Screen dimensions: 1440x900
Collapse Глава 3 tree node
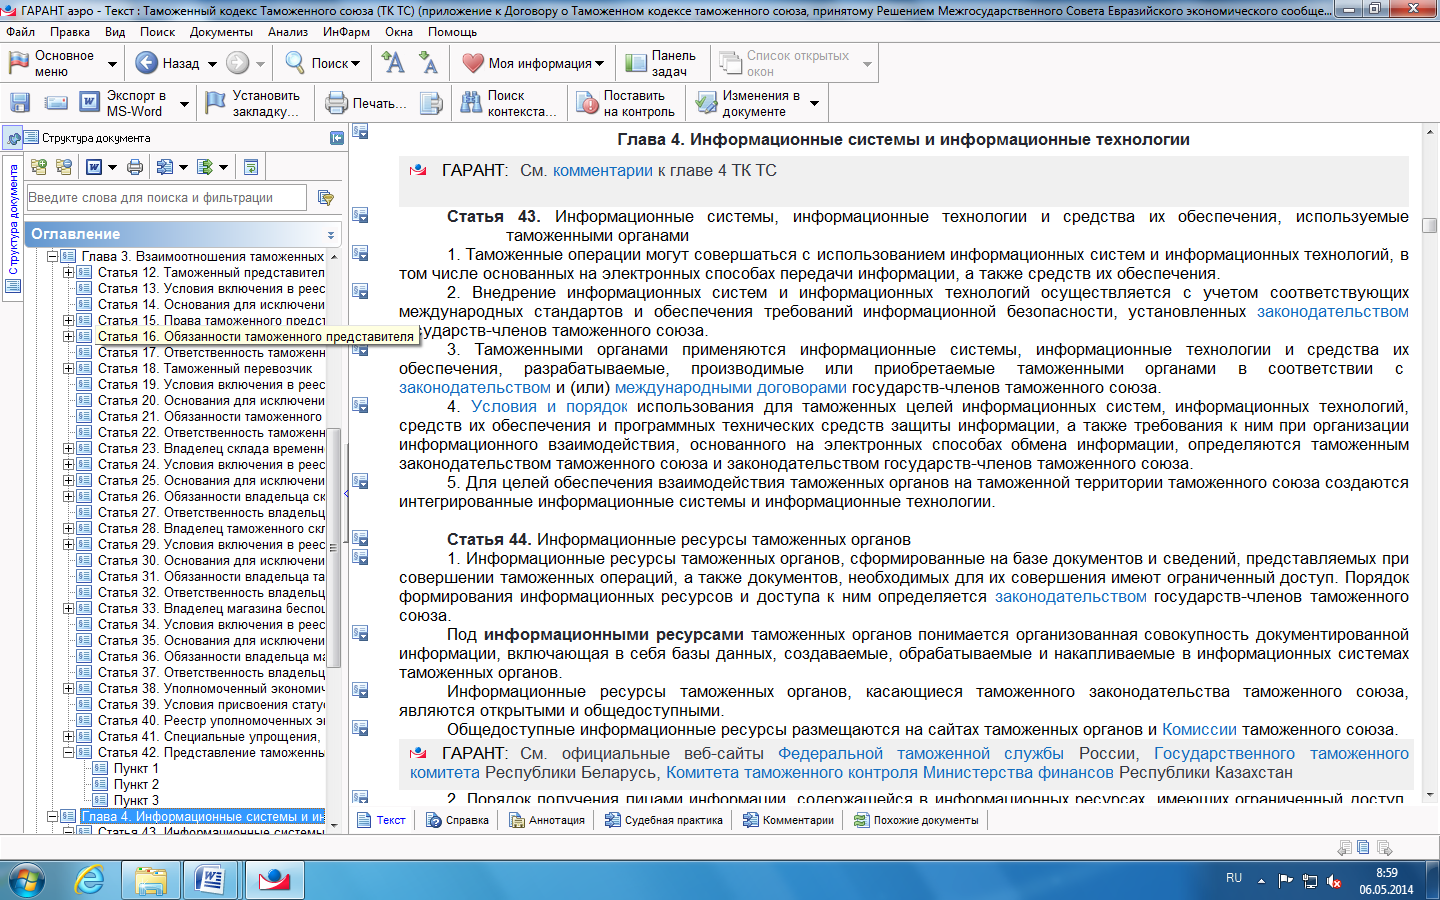[x=52, y=257]
